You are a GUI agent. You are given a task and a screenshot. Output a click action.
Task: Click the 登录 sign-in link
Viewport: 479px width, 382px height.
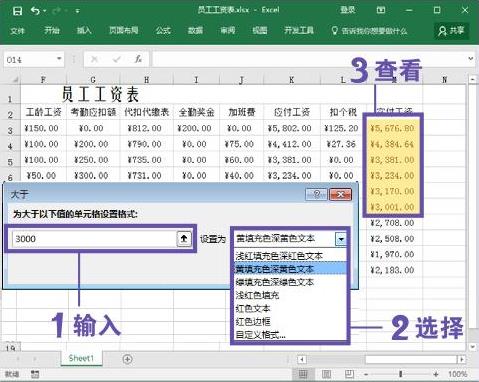[x=347, y=10]
